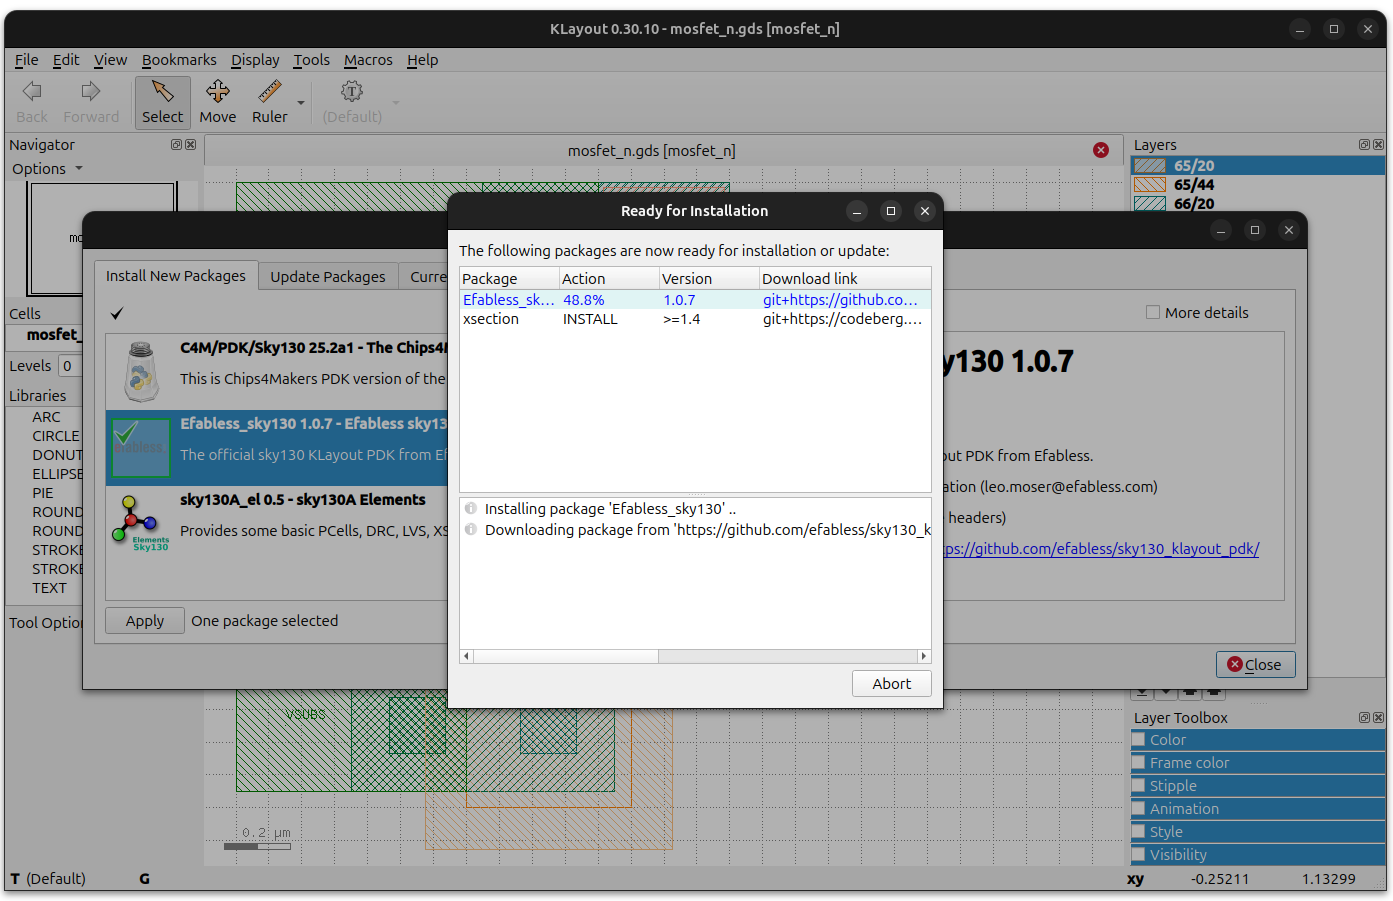Open the View menu
Image resolution: width=1393 pixels, height=901 pixels.
coord(110,60)
